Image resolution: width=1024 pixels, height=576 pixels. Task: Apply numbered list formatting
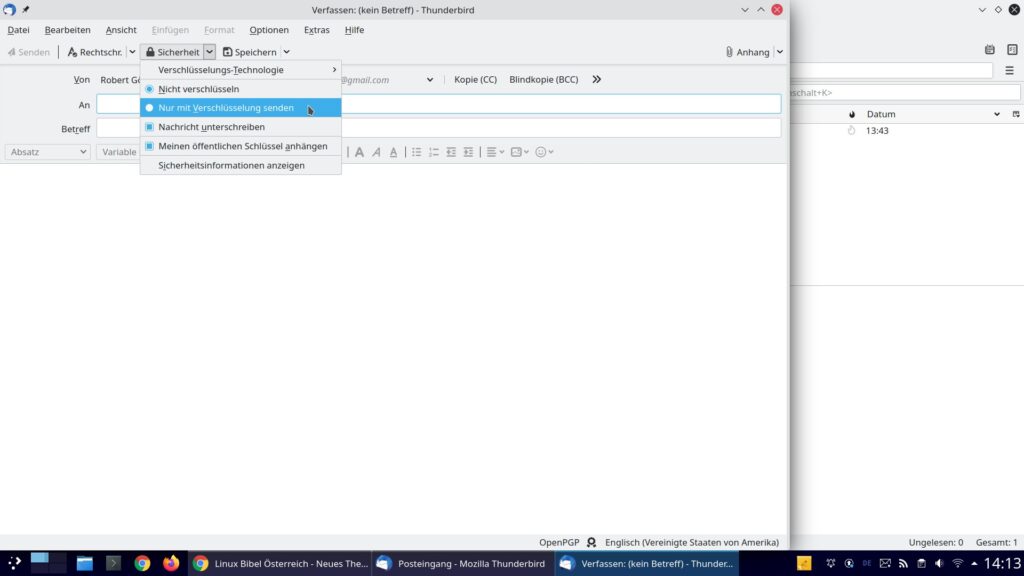pos(434,152)
